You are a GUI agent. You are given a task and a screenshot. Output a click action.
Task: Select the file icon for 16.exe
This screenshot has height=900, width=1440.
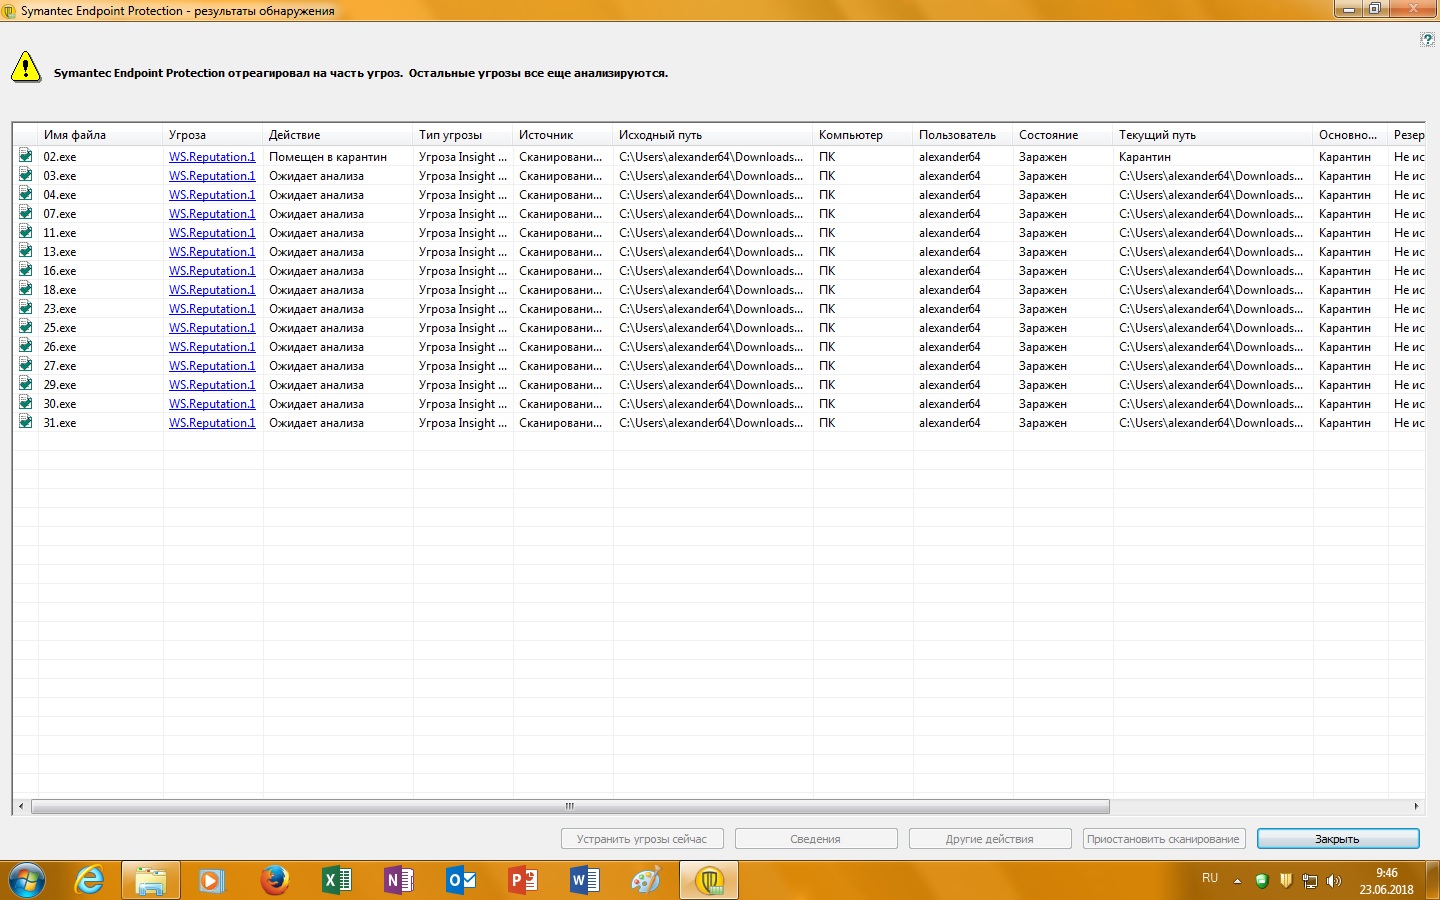25,270
